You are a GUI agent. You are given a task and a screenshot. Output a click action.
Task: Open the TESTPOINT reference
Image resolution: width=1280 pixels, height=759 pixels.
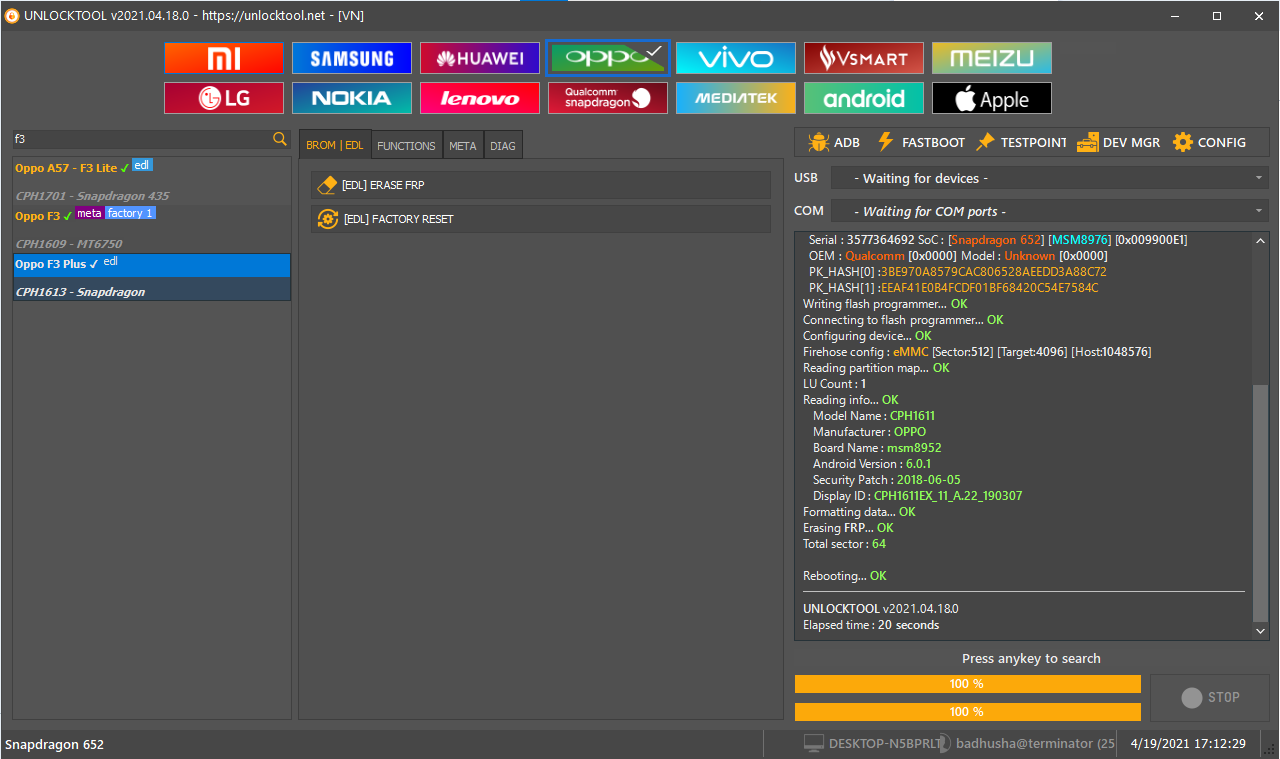click(1021, 142)
